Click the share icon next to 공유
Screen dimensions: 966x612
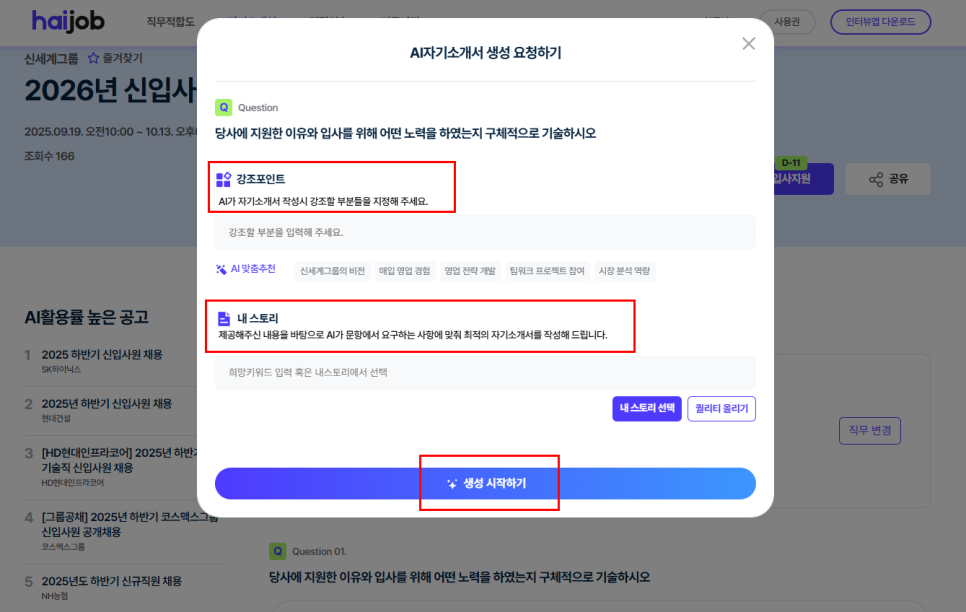coord(876,179)
